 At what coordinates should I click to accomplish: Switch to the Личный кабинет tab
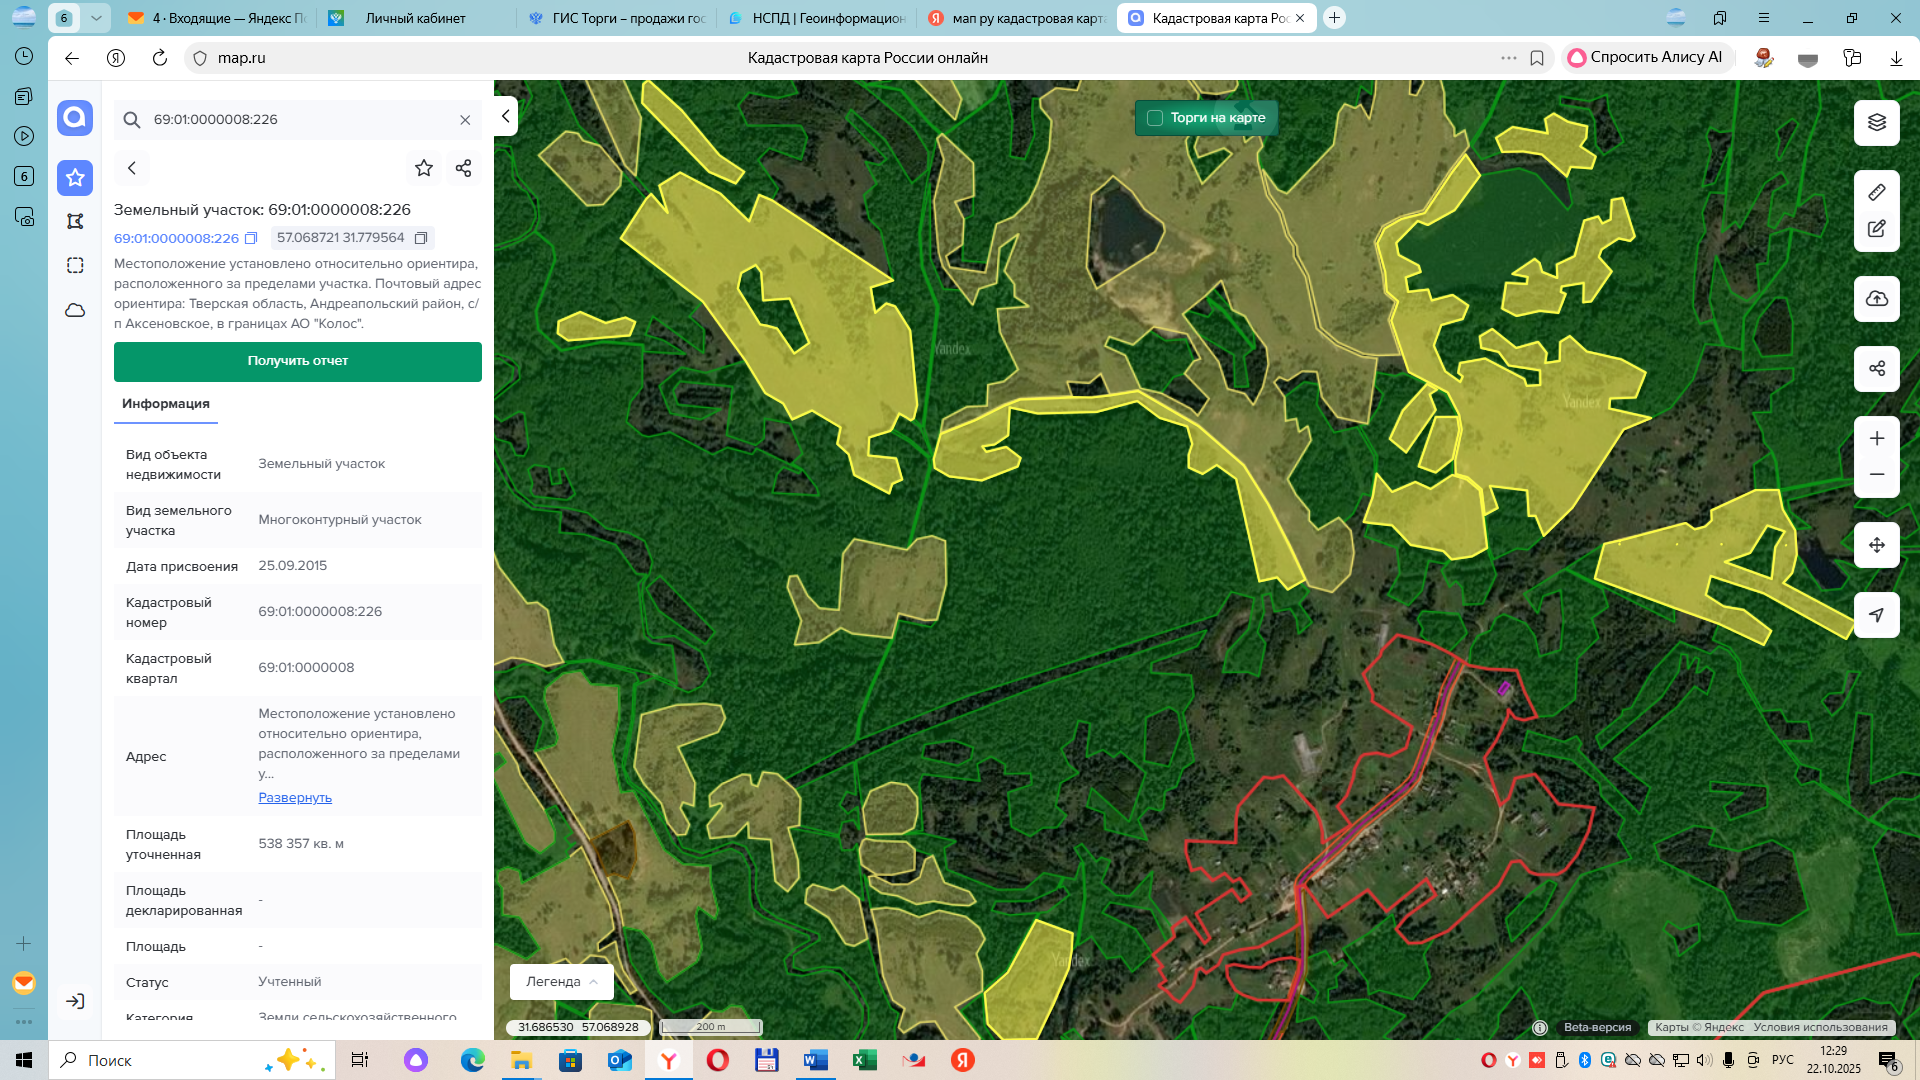pyautogui.click(x=416, y=18)
